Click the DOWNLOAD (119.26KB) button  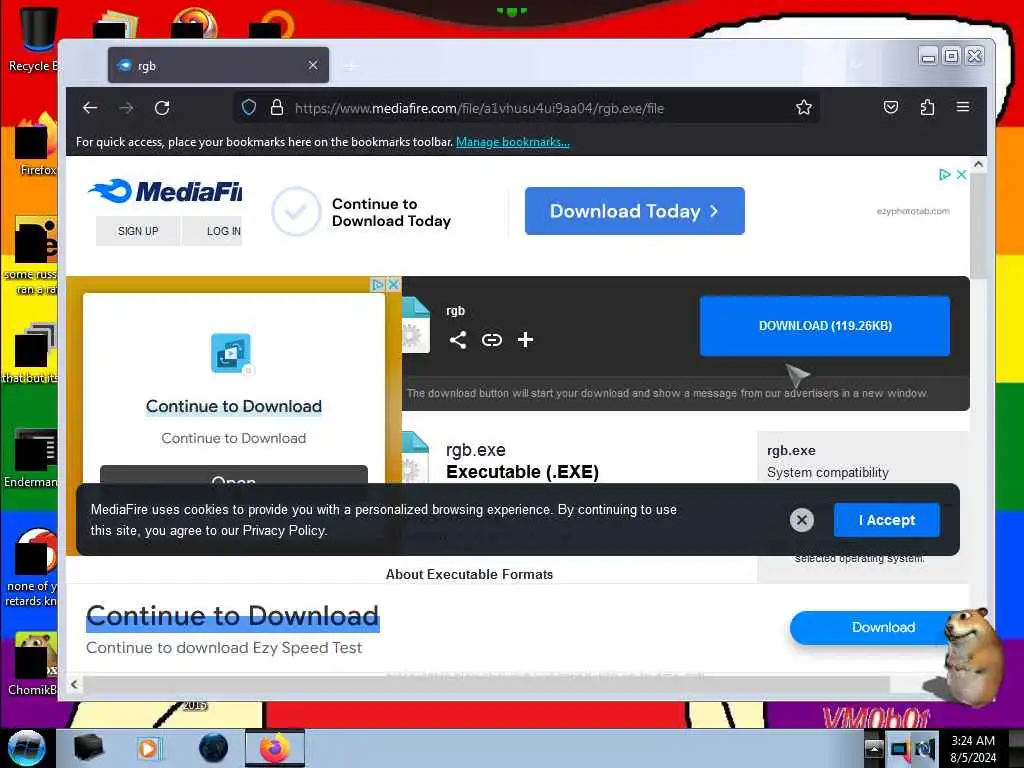click(x=825, y=326)
